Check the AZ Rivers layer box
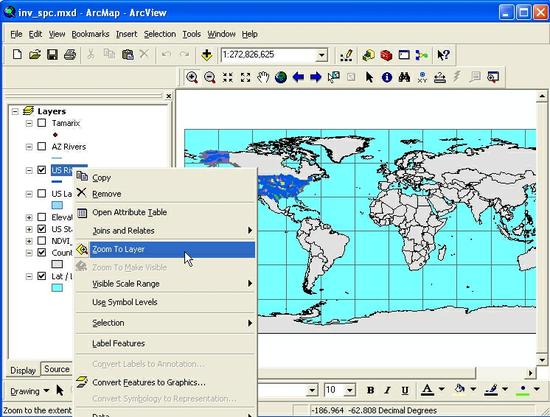The width and height of the screenshot is (550, 417). [x=42, y=146]
